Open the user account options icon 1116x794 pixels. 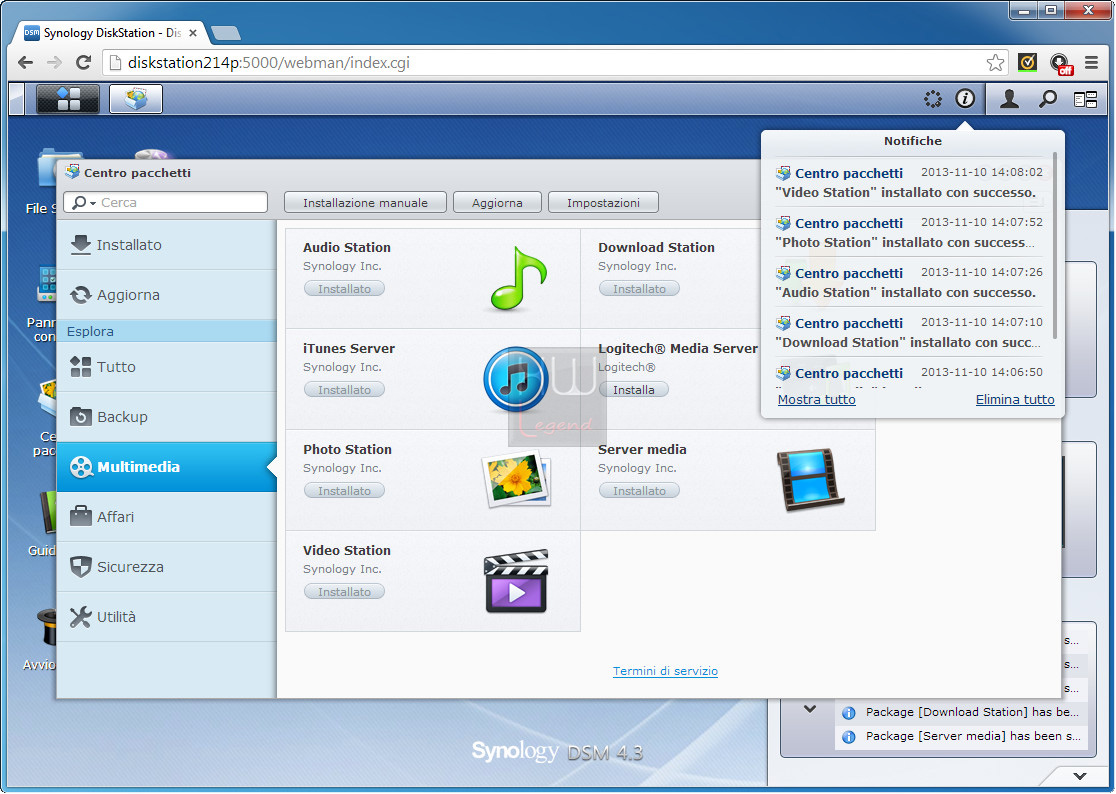tap(1009, 99)
